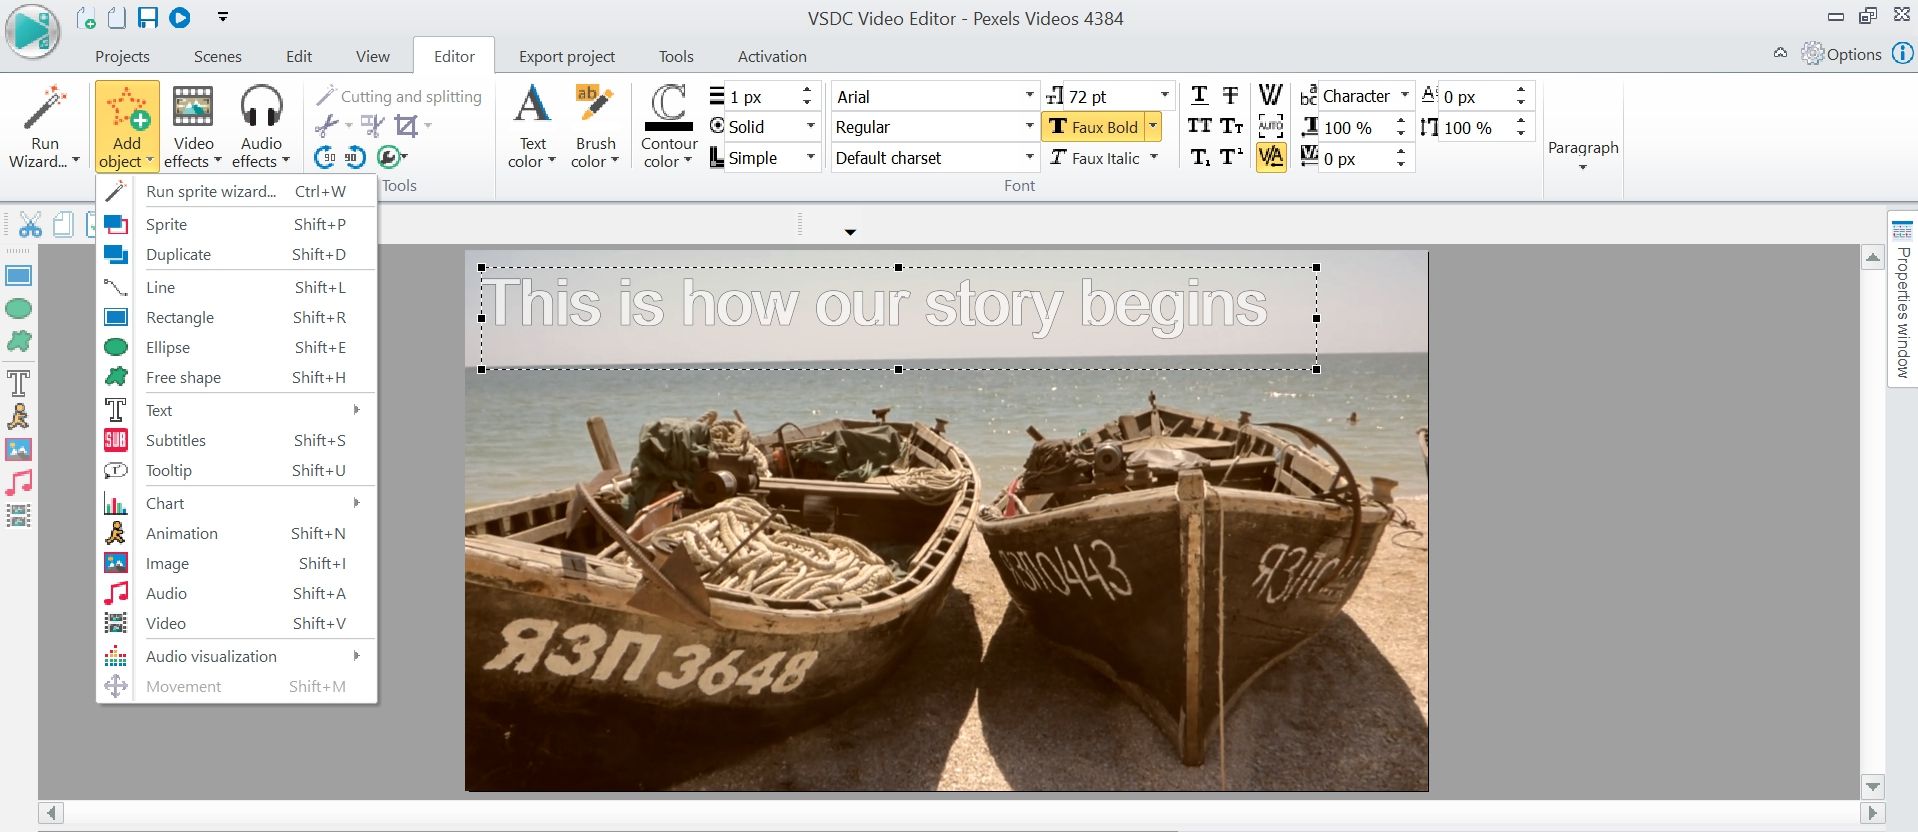Open Video effects menu
The height and width of the screenshot is (832, 1918).
point(193,126)
